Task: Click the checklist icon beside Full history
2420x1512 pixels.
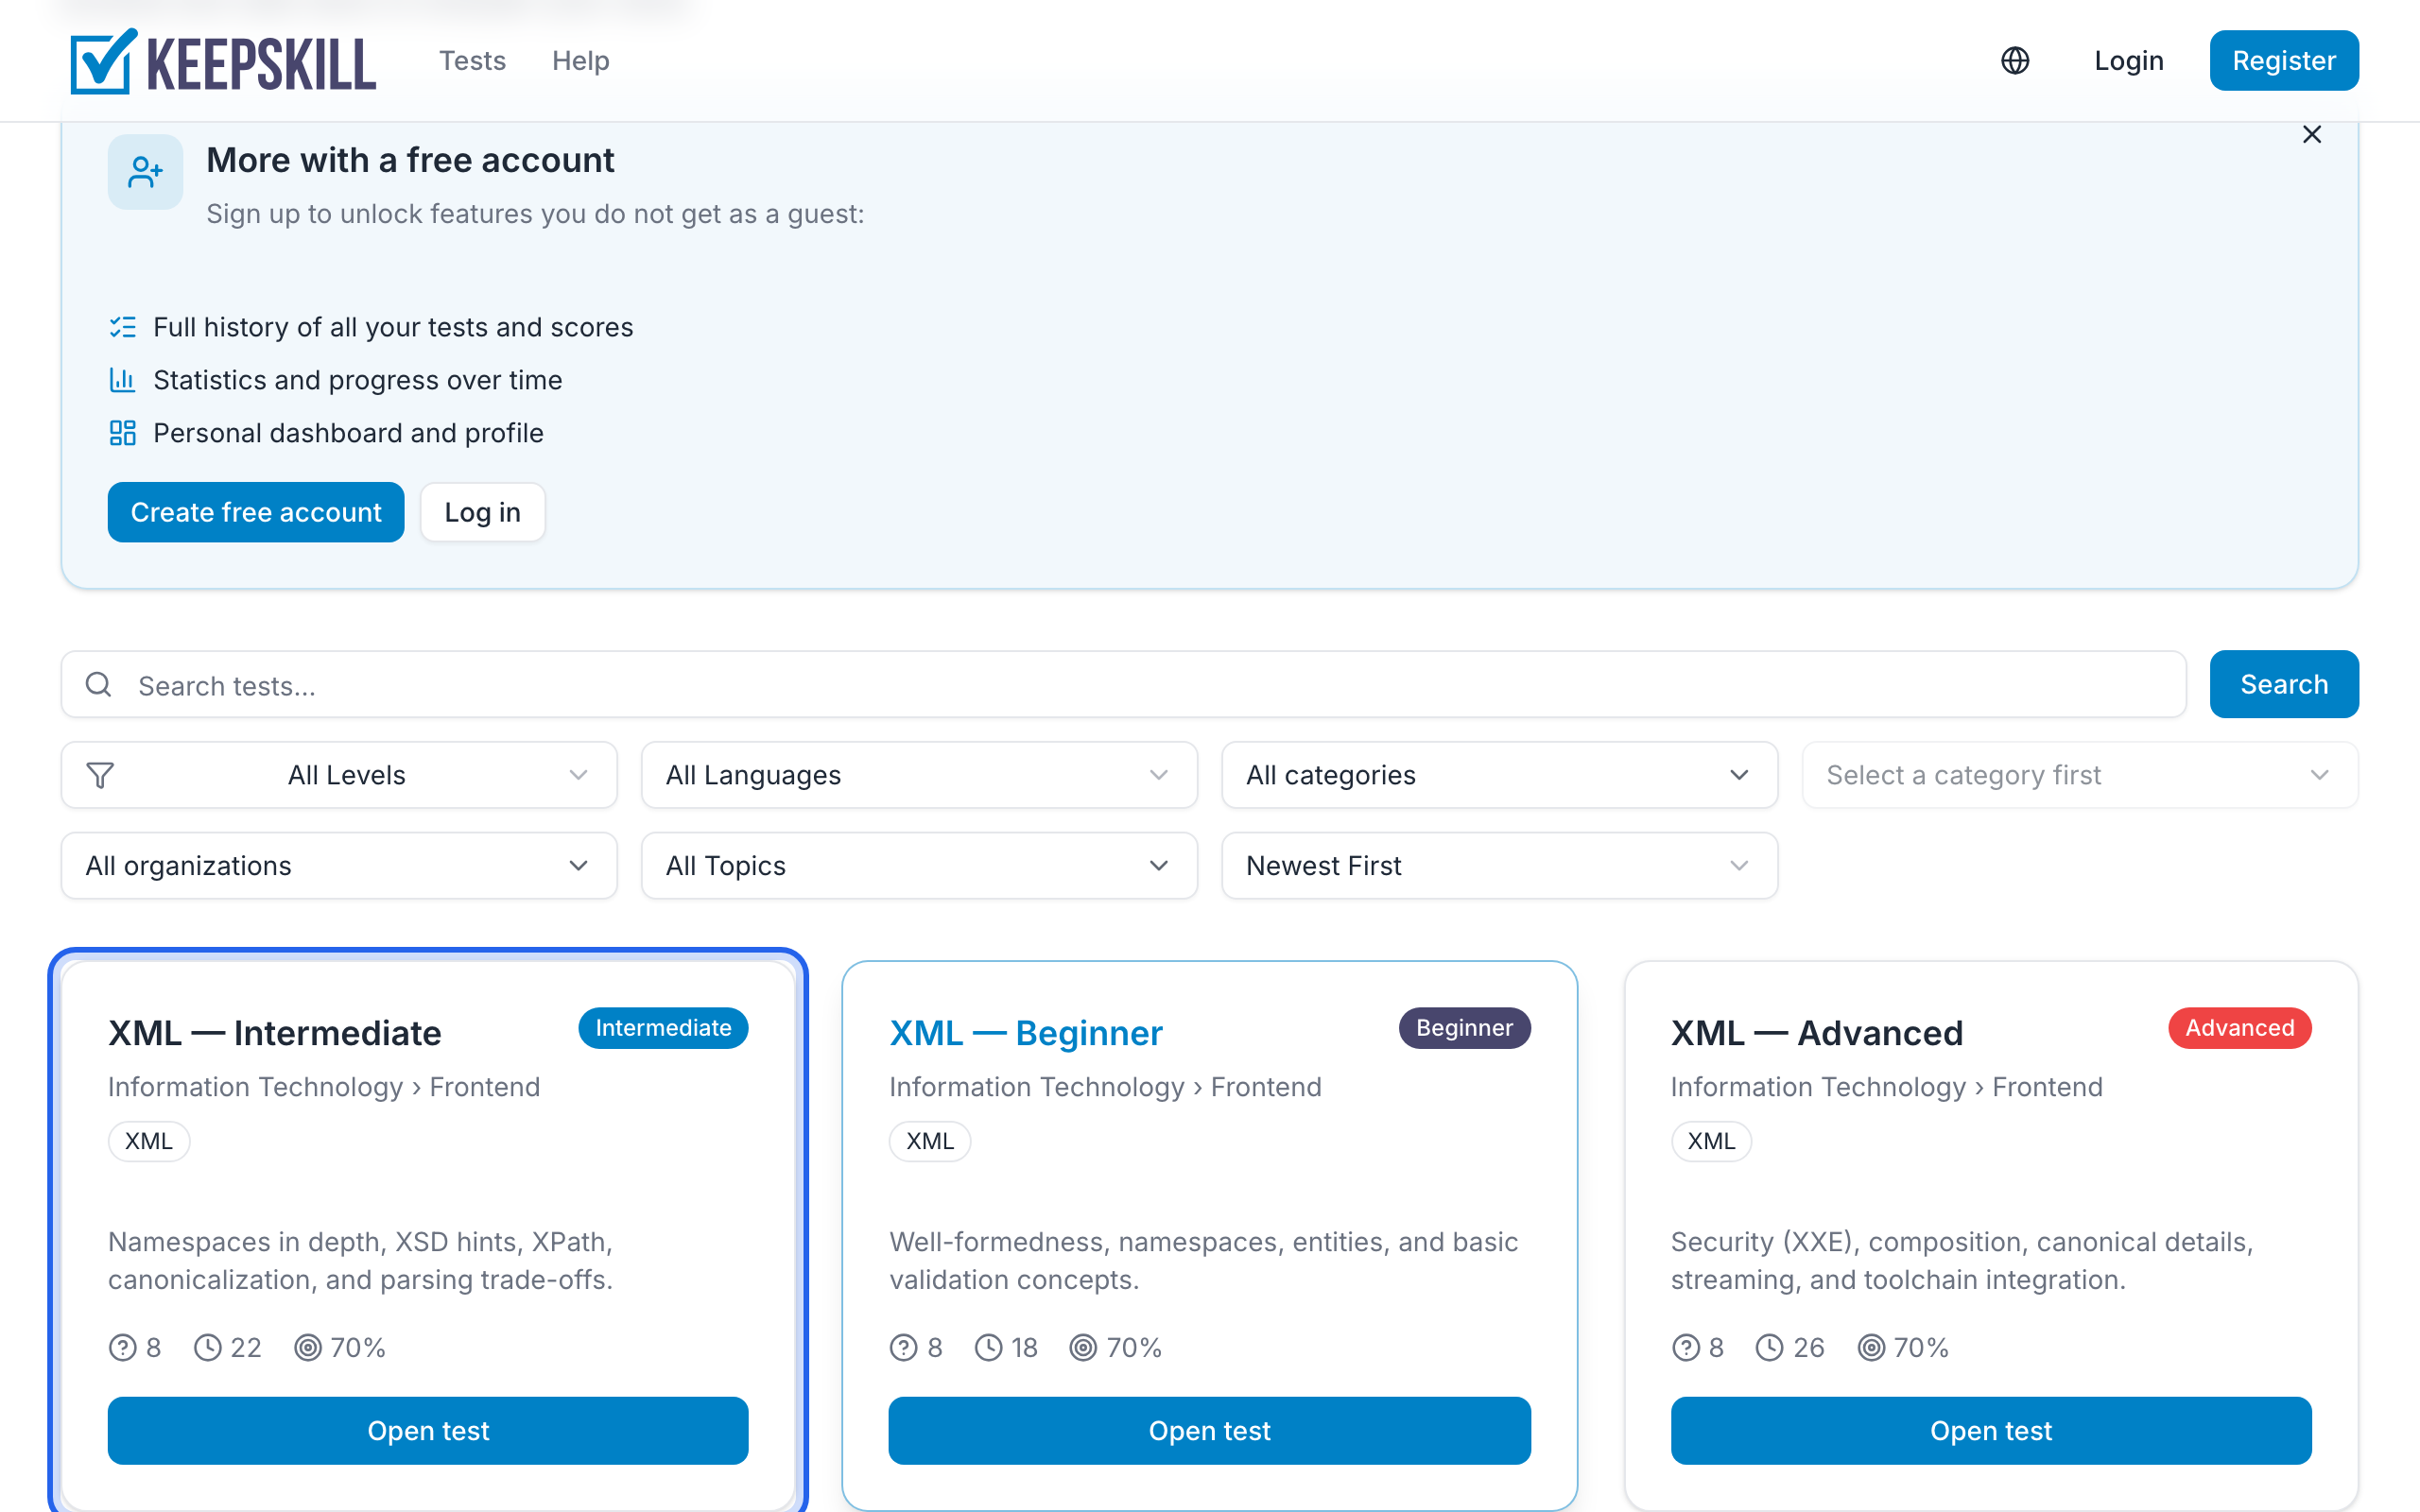Action: point(122,327)
